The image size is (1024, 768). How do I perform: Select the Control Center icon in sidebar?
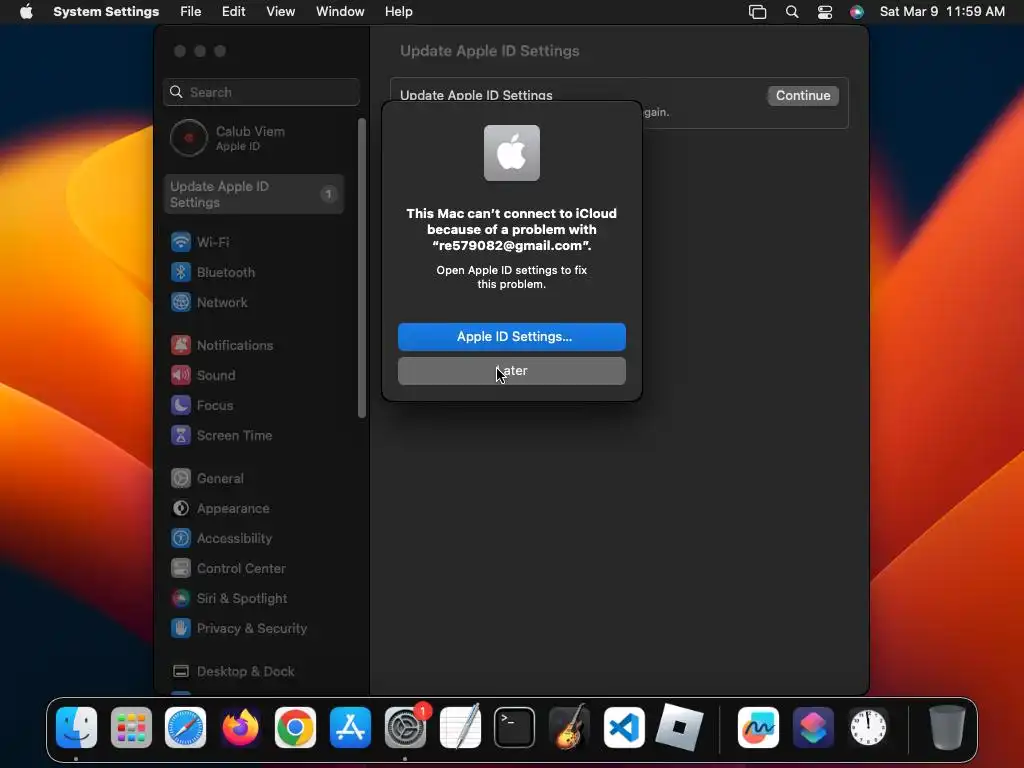click(x=181, y=568)
